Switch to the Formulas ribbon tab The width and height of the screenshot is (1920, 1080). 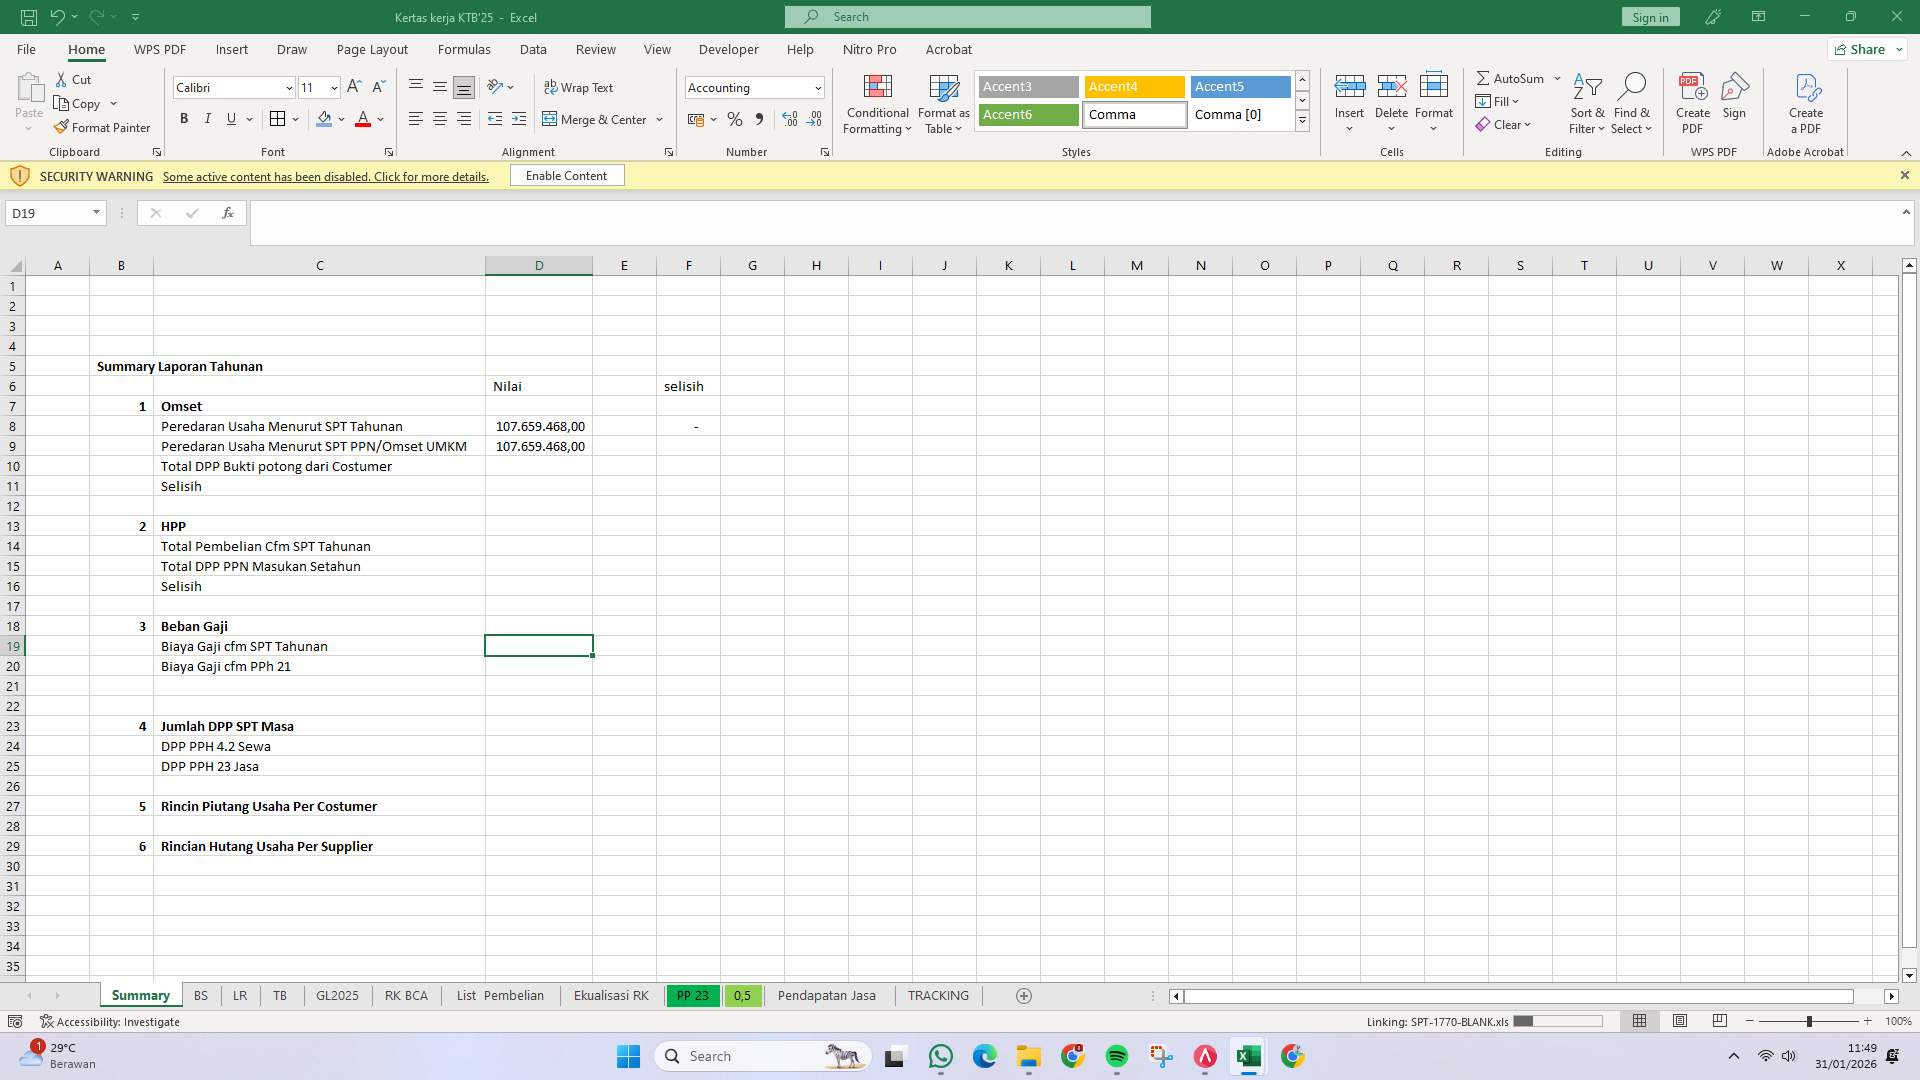[x=464, y=49]
